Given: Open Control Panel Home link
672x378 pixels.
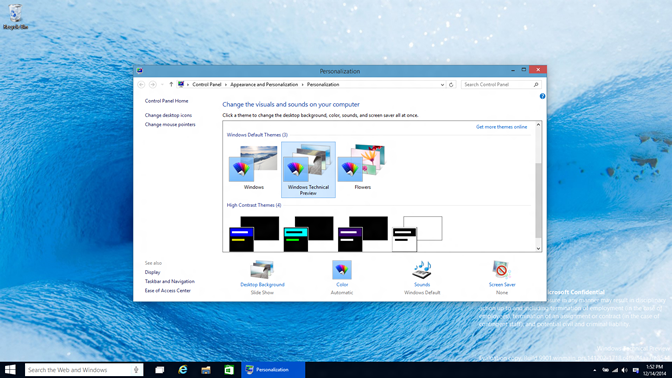Looking at the screenshot, I should [166, 101].
